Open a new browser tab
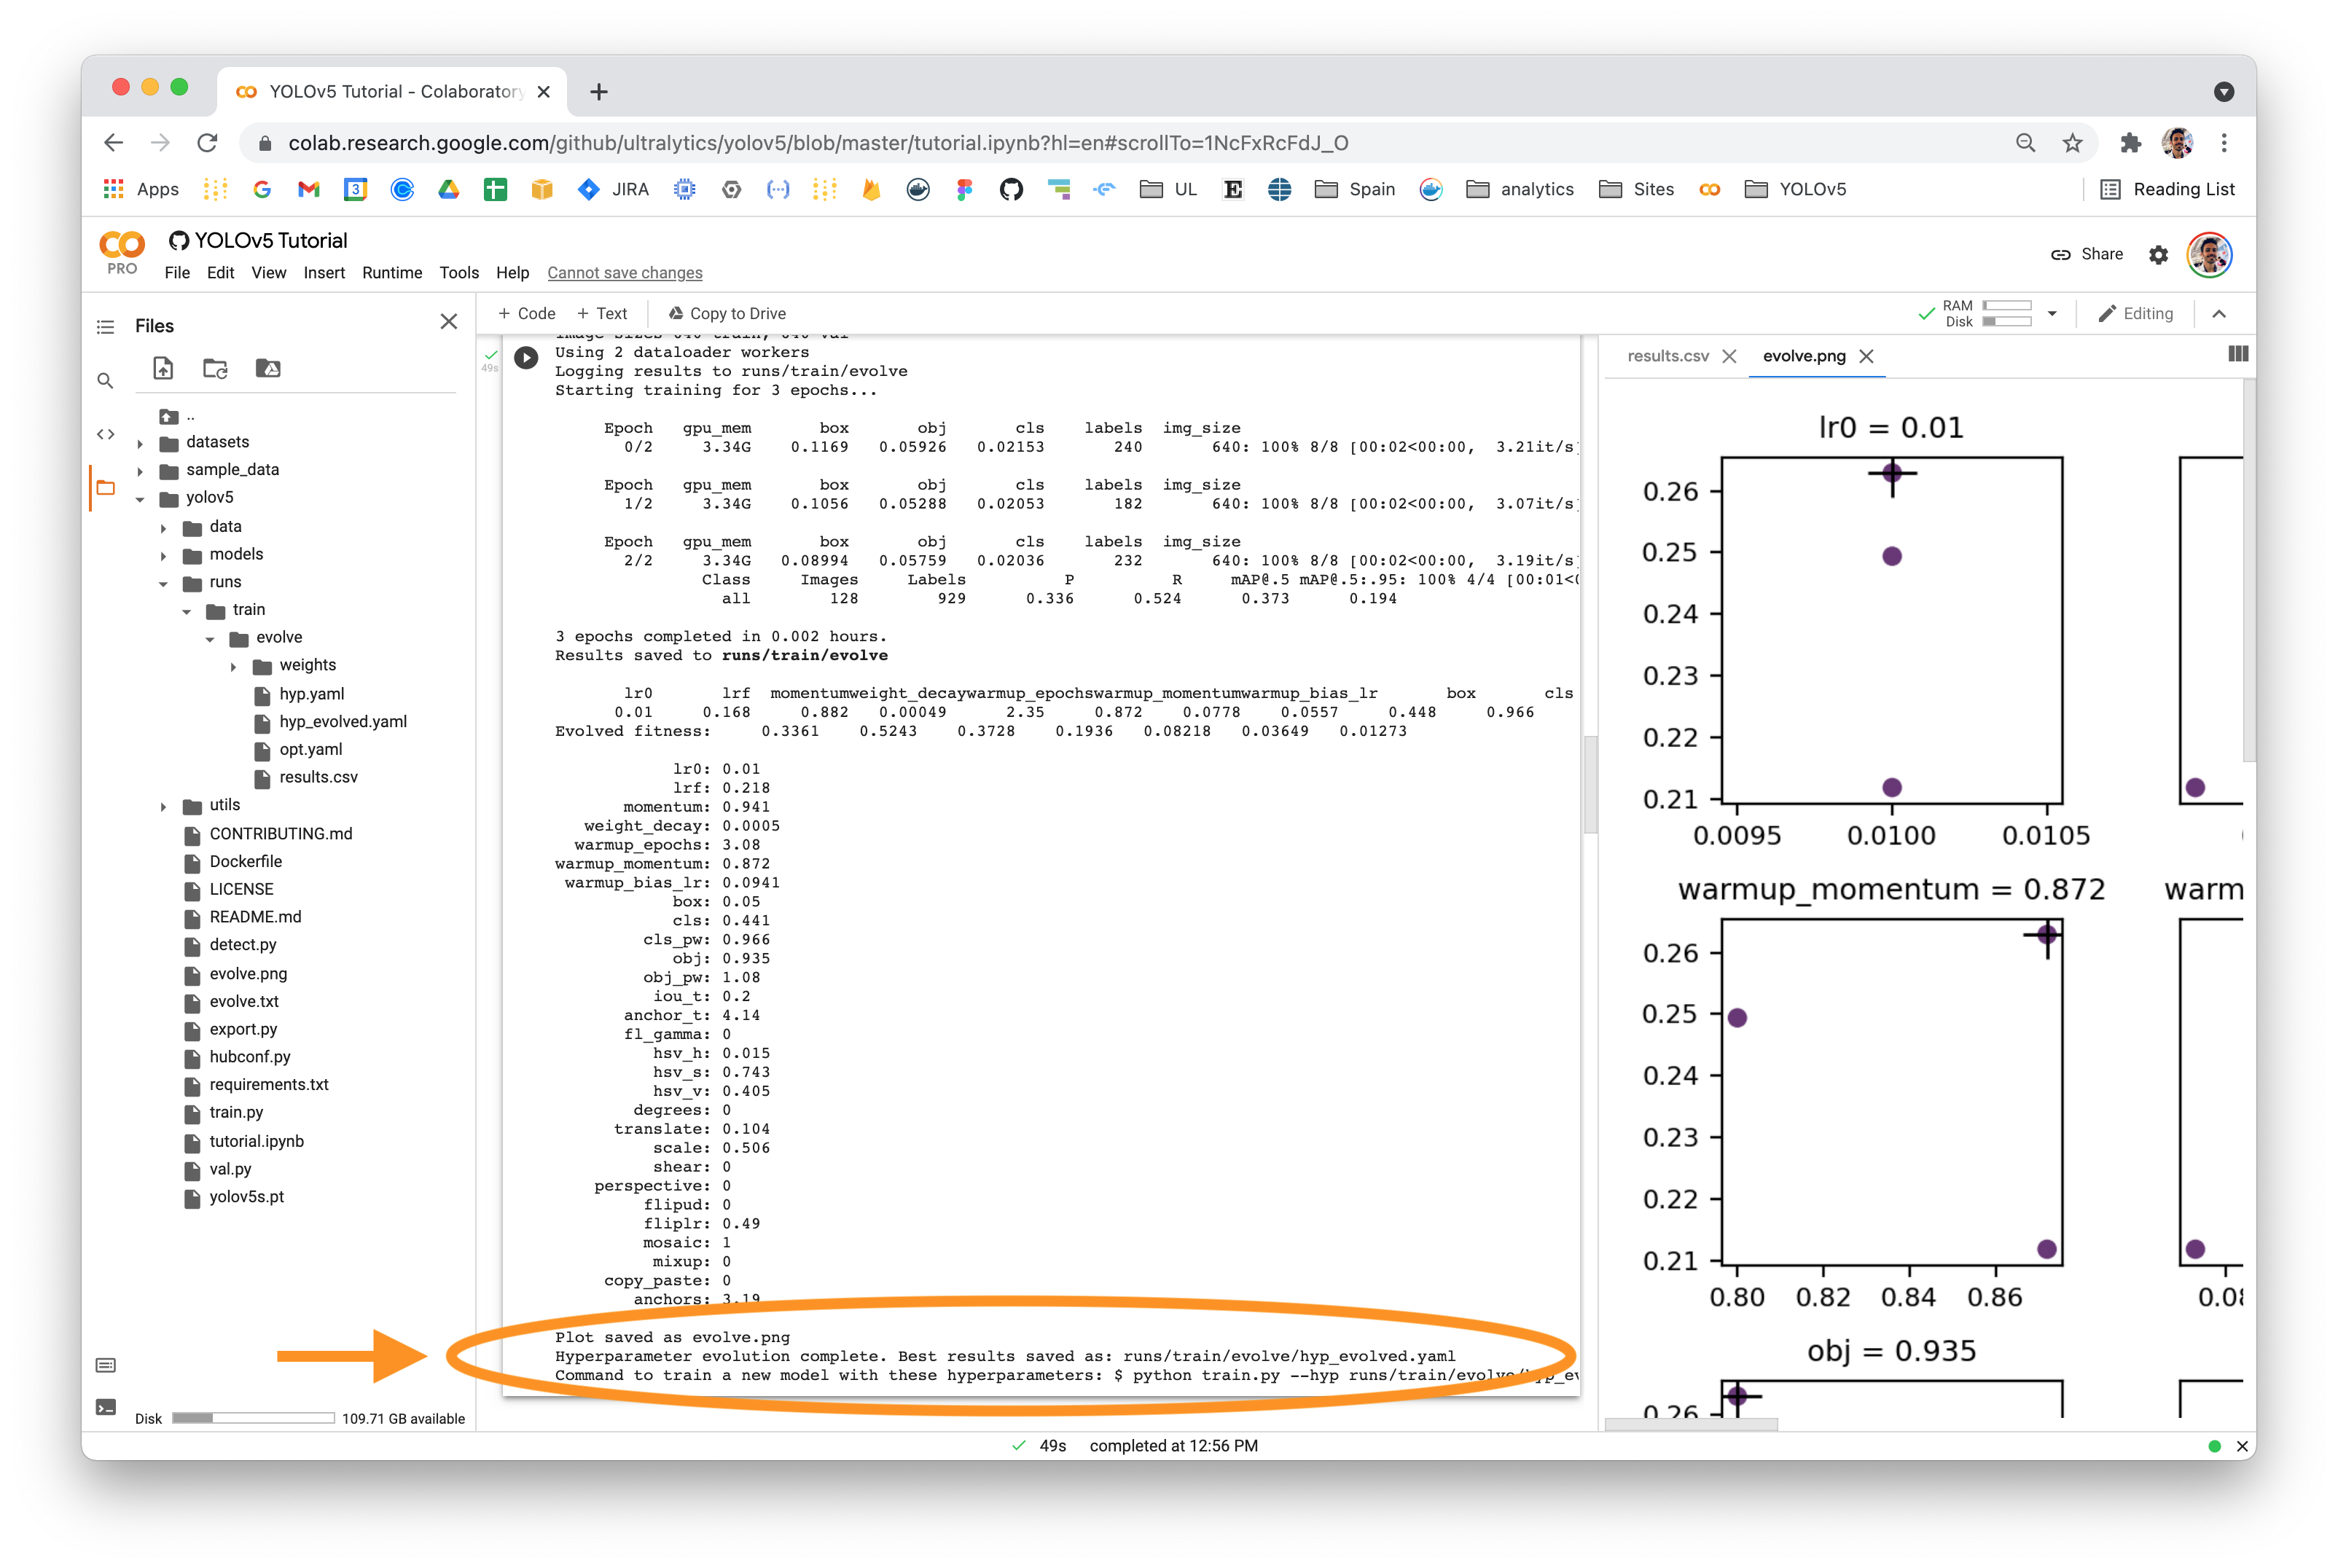This screenshot has width=2338, height=1568. pos(599,92)
